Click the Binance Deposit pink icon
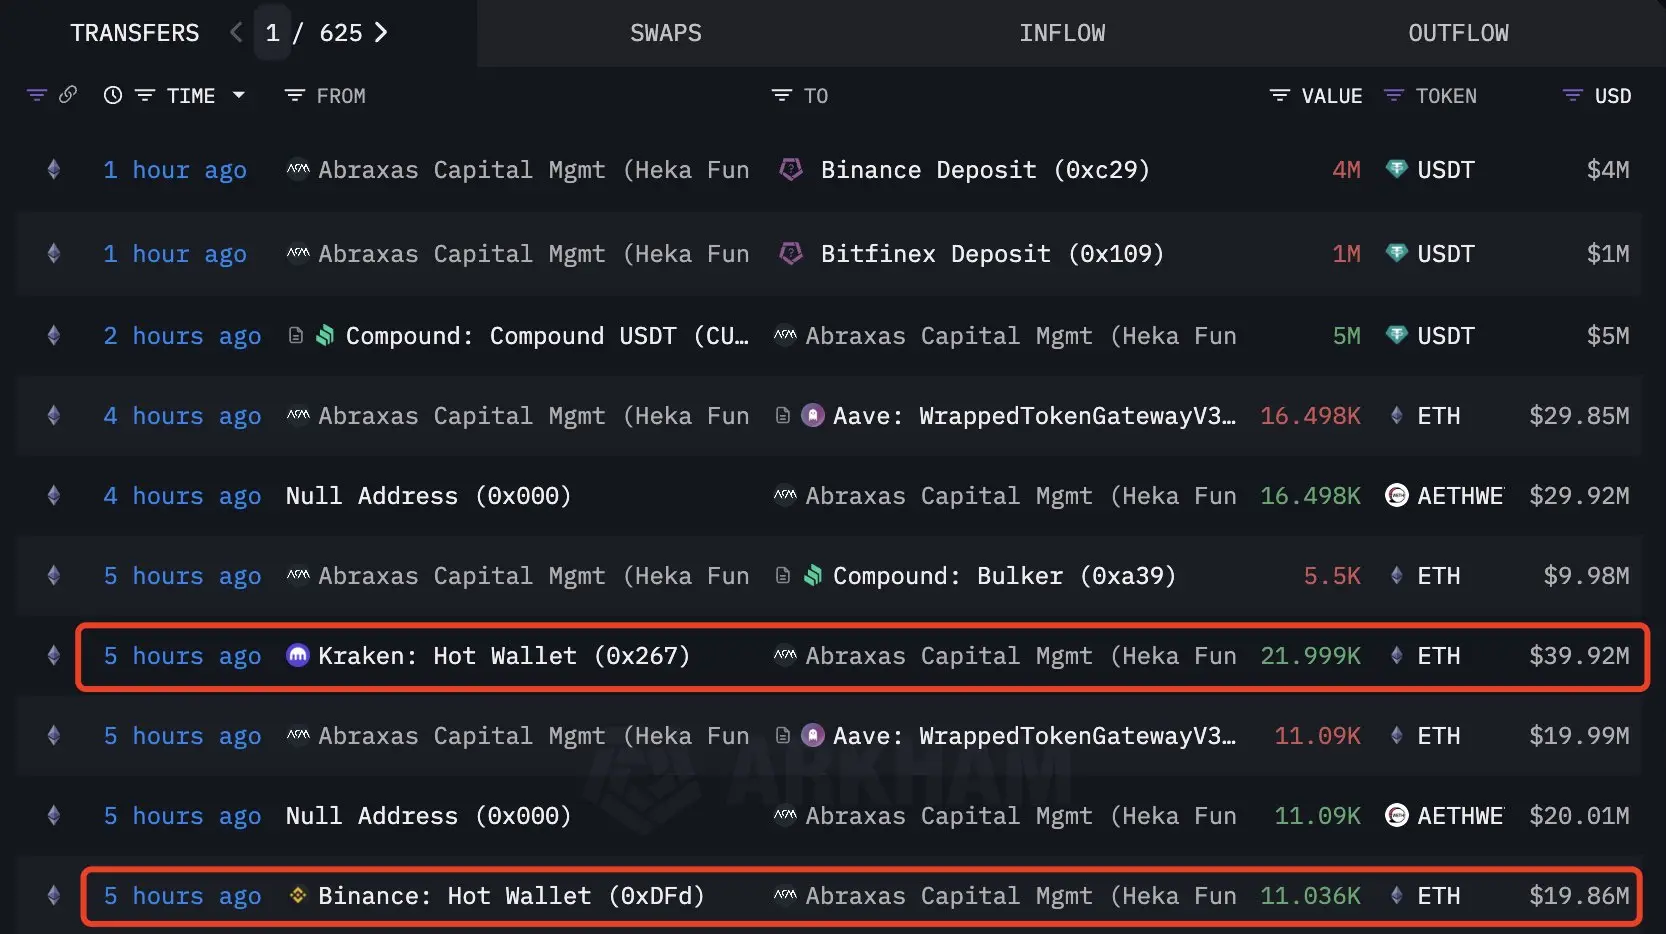The width and height of the screenshot is (1666, 934). 791,169
